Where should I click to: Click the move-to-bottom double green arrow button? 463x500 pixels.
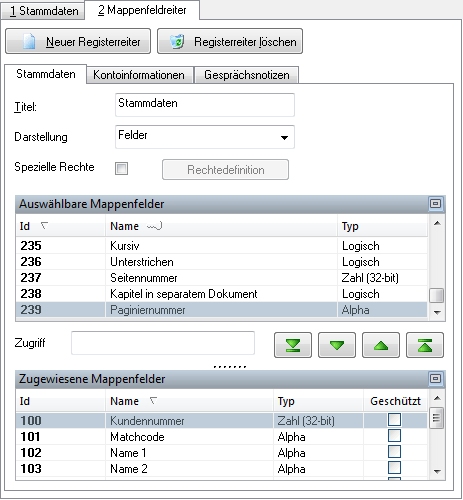(x=293, y=345)
